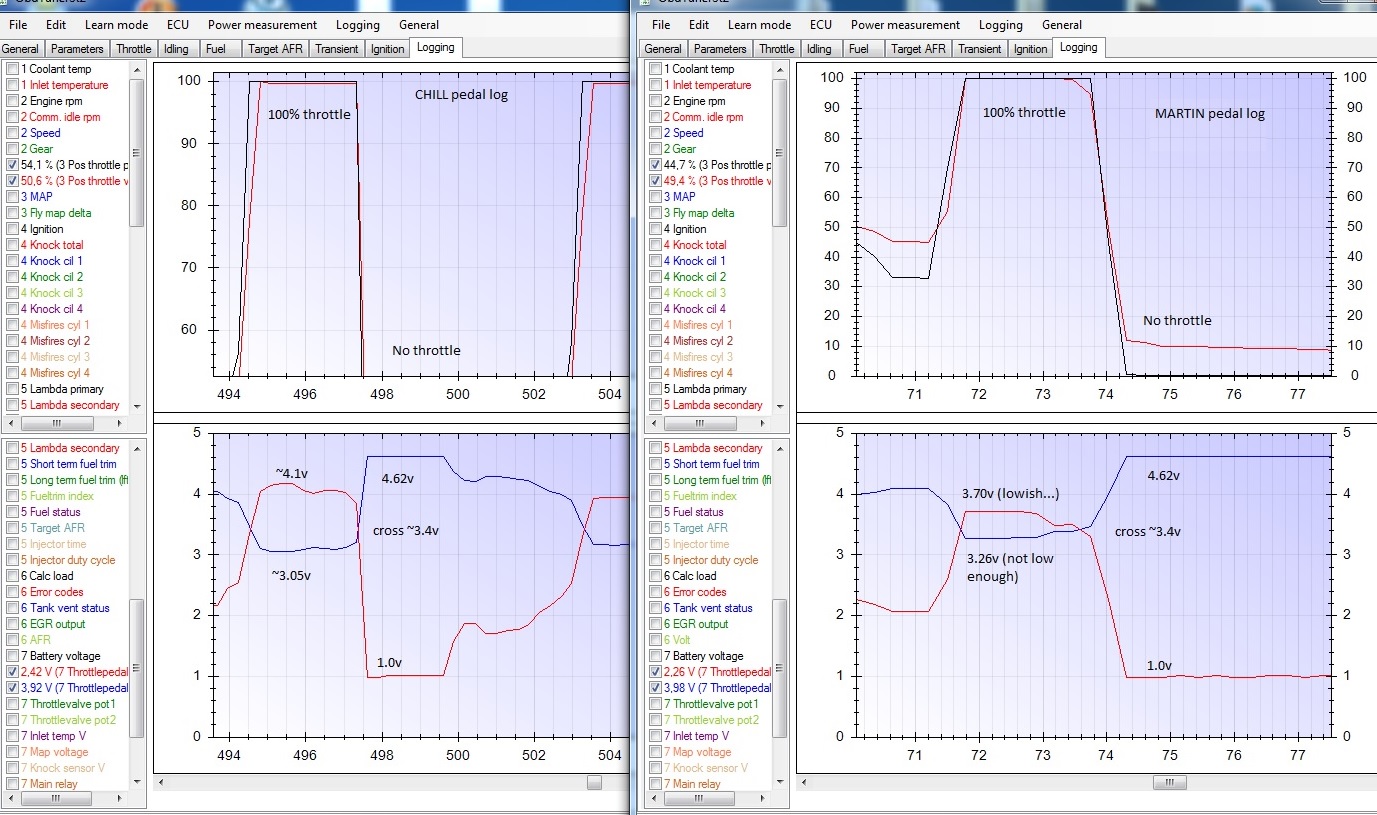Image resolution: width=1377 pixels, height=815 pixels.
Task: Switch to Idling tab in CHILL log window
Action: point(176,48)
